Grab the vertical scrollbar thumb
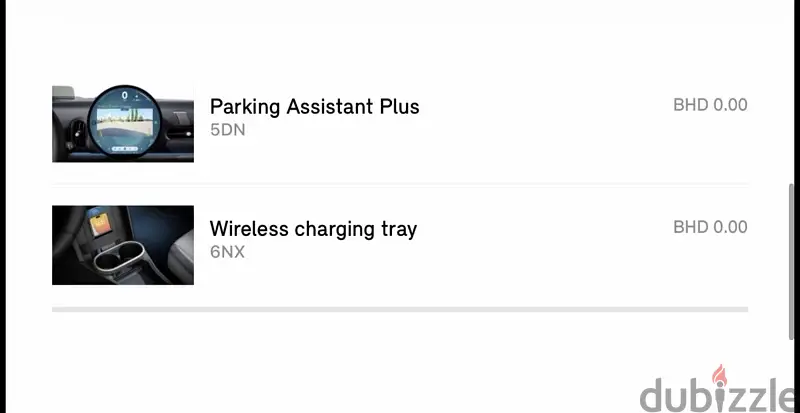This screenshot has width=800, height=413. [x=792, y=261]
